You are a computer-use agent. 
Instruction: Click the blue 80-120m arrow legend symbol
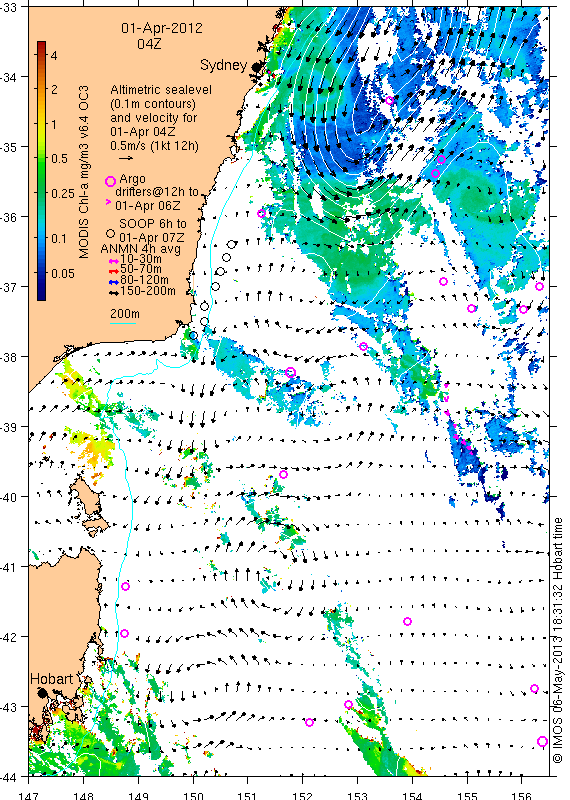point(115,282)
